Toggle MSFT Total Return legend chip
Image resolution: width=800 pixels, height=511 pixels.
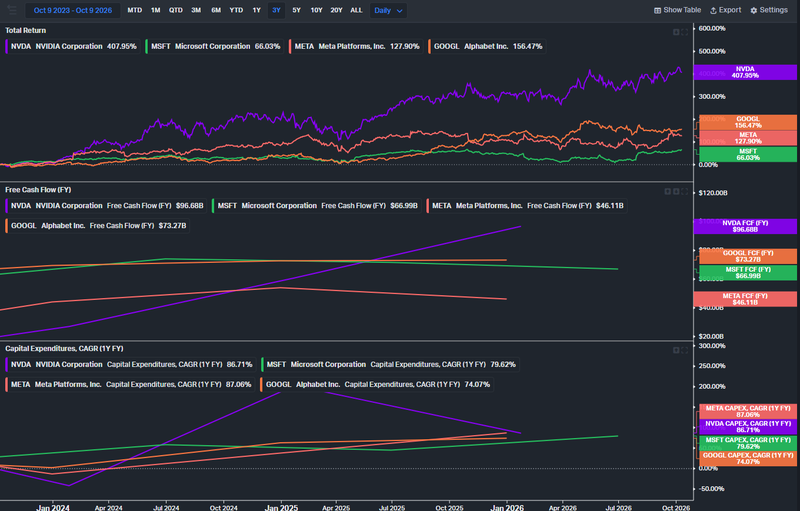click(214, 46)
